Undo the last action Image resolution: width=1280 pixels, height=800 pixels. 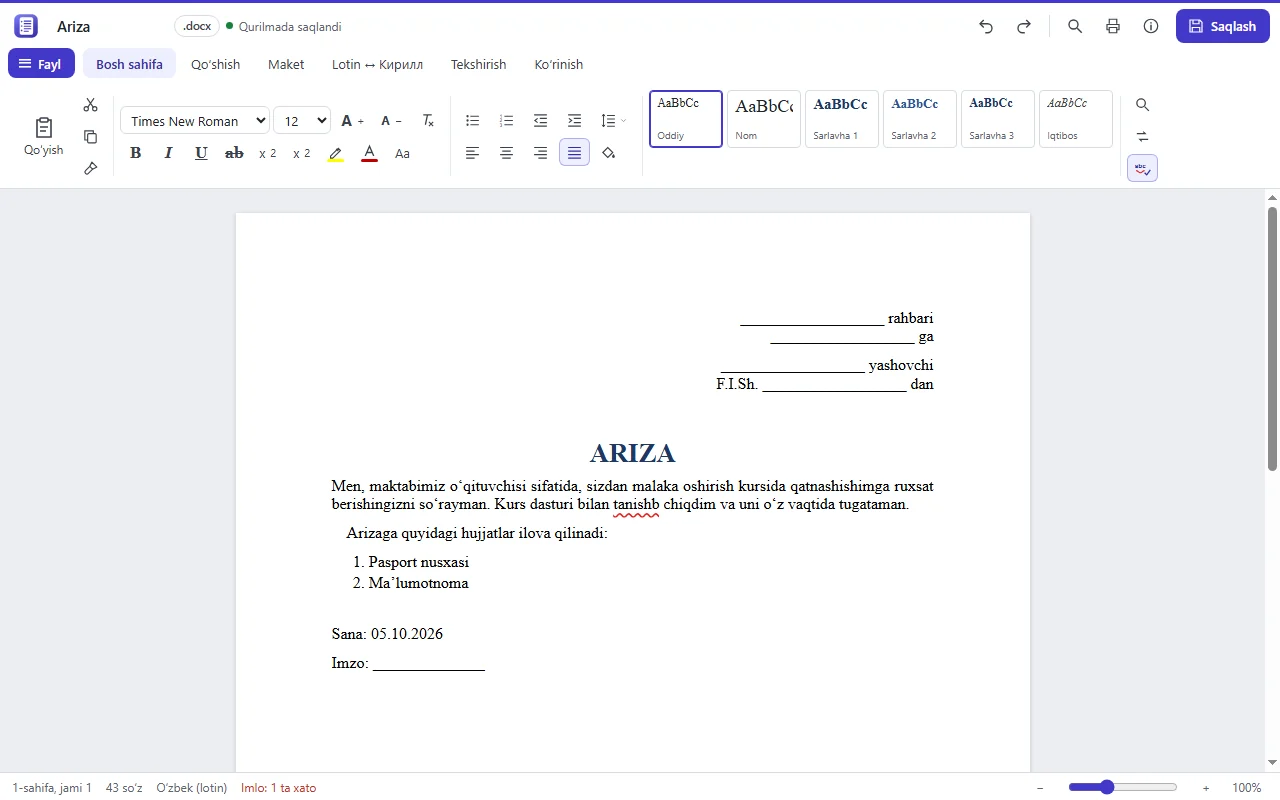(986, 27)
